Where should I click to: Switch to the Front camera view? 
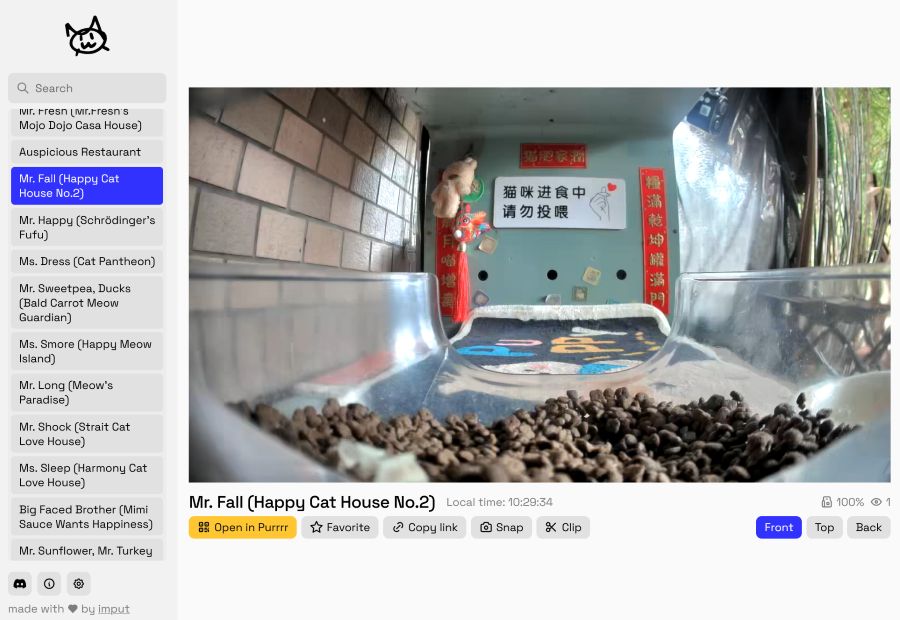coord(778,527)
